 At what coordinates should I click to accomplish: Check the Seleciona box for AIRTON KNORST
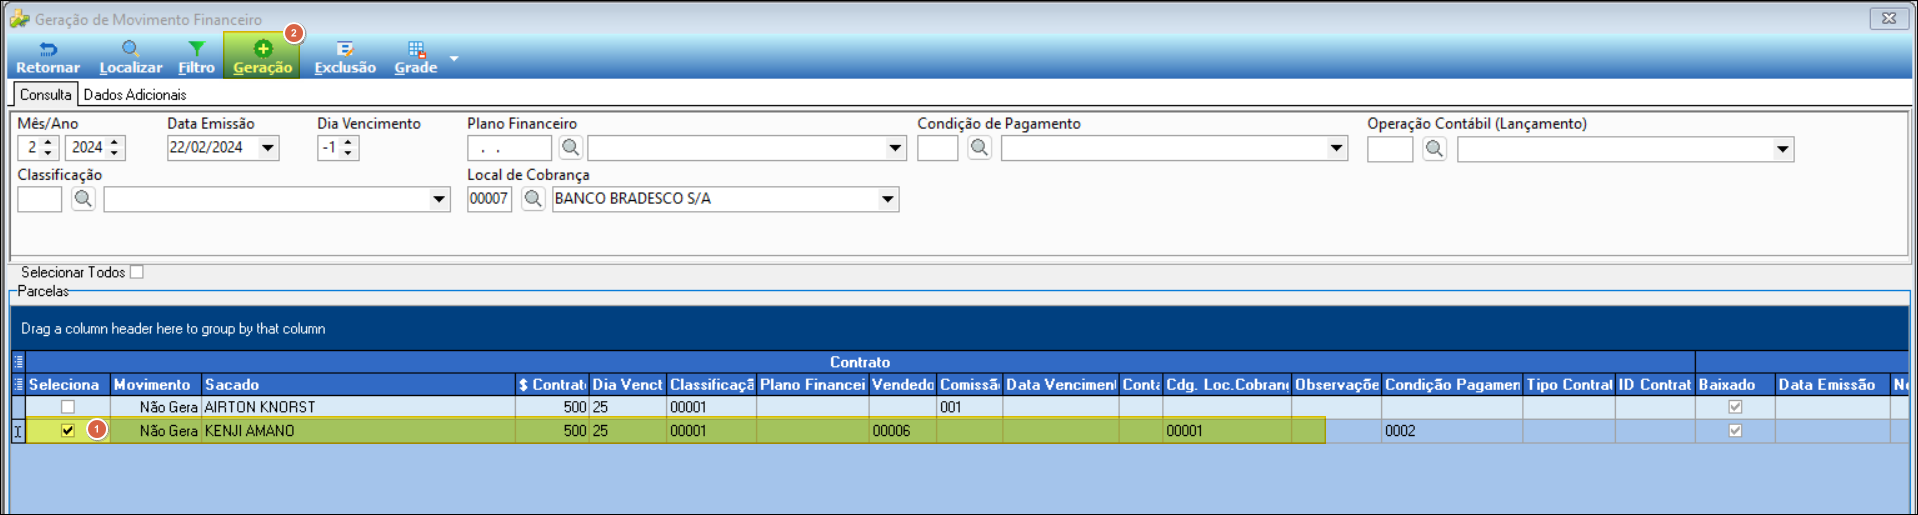(68, 407)
